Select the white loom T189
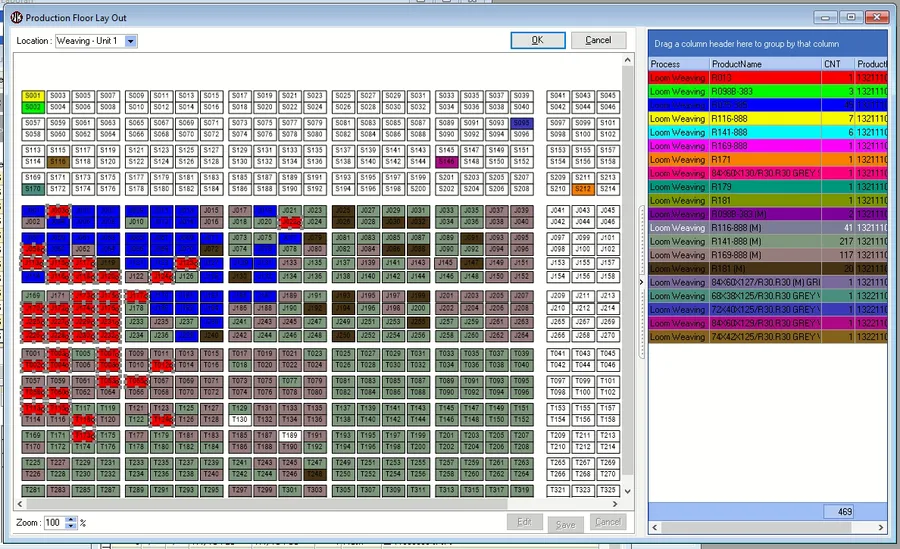Screen dimensions: 900x549 click(x=290, y=435)
